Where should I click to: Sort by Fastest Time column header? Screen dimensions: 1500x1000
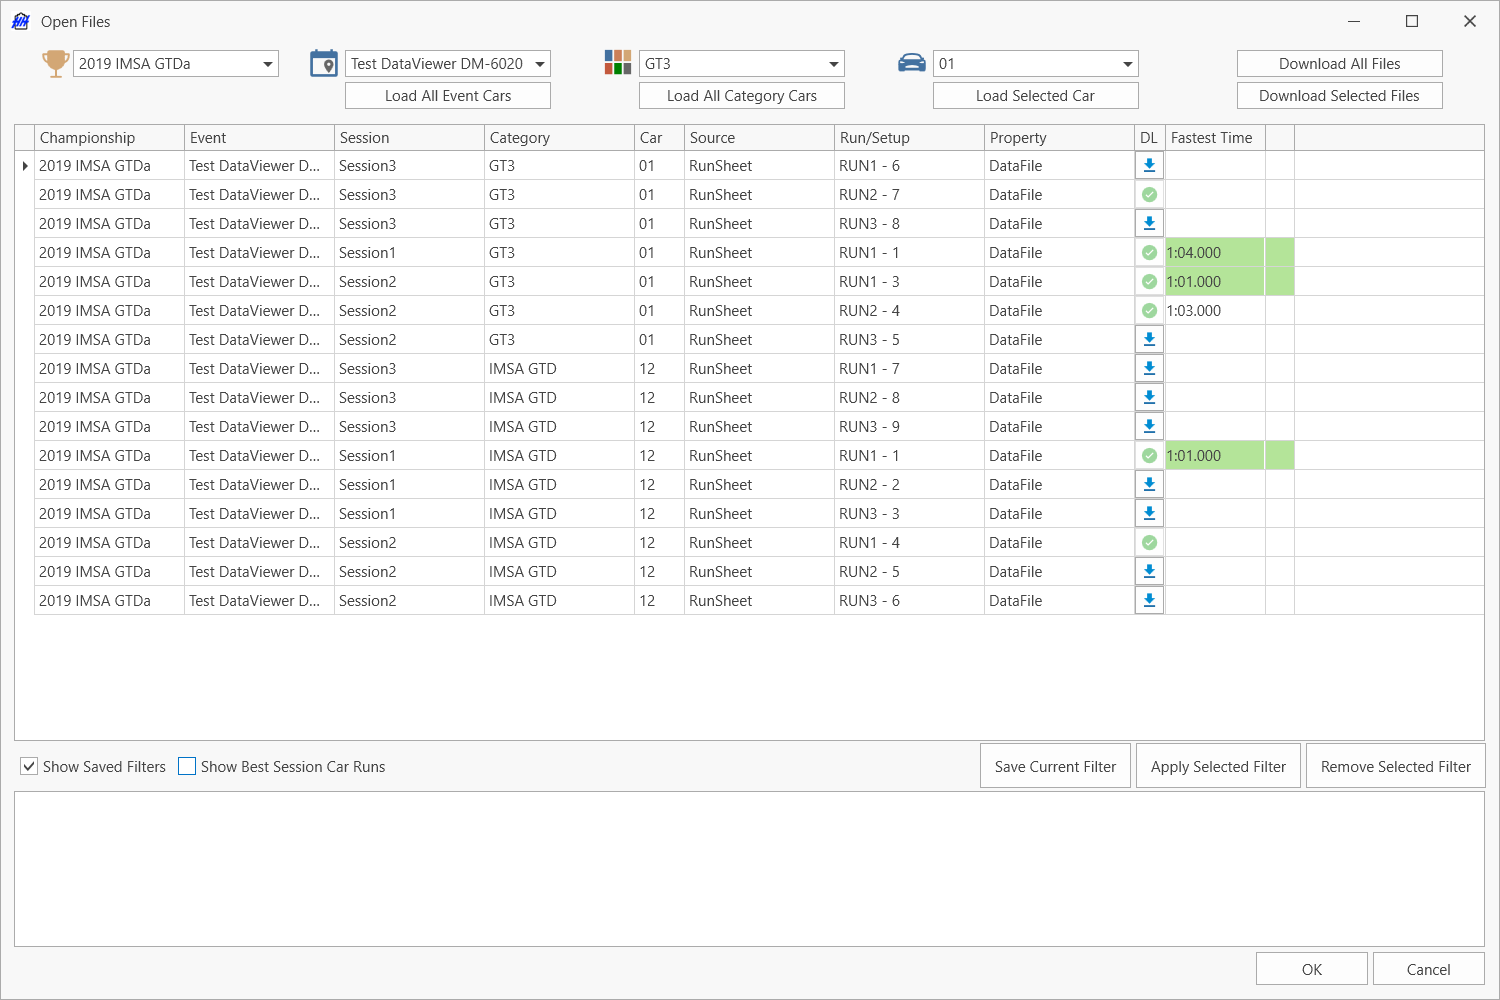tap(1215, 138)
